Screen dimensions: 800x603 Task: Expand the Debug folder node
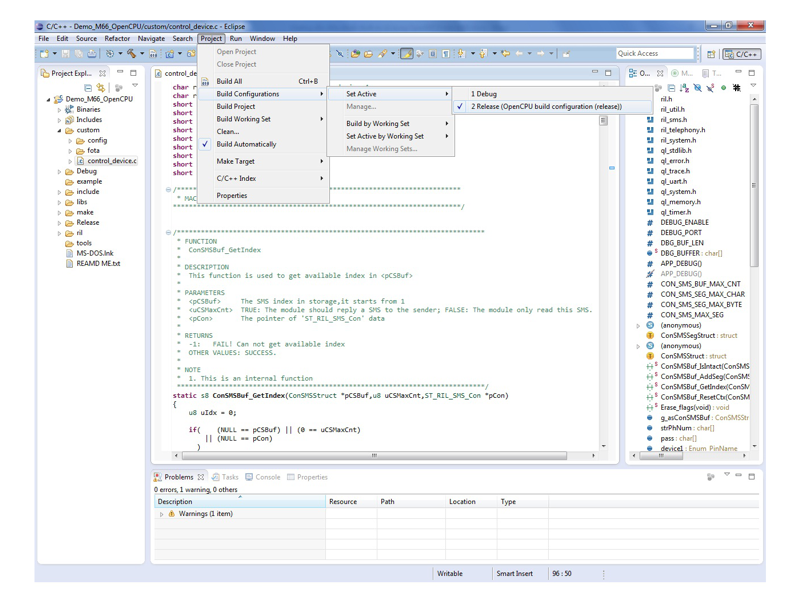[x=59, y=171]
